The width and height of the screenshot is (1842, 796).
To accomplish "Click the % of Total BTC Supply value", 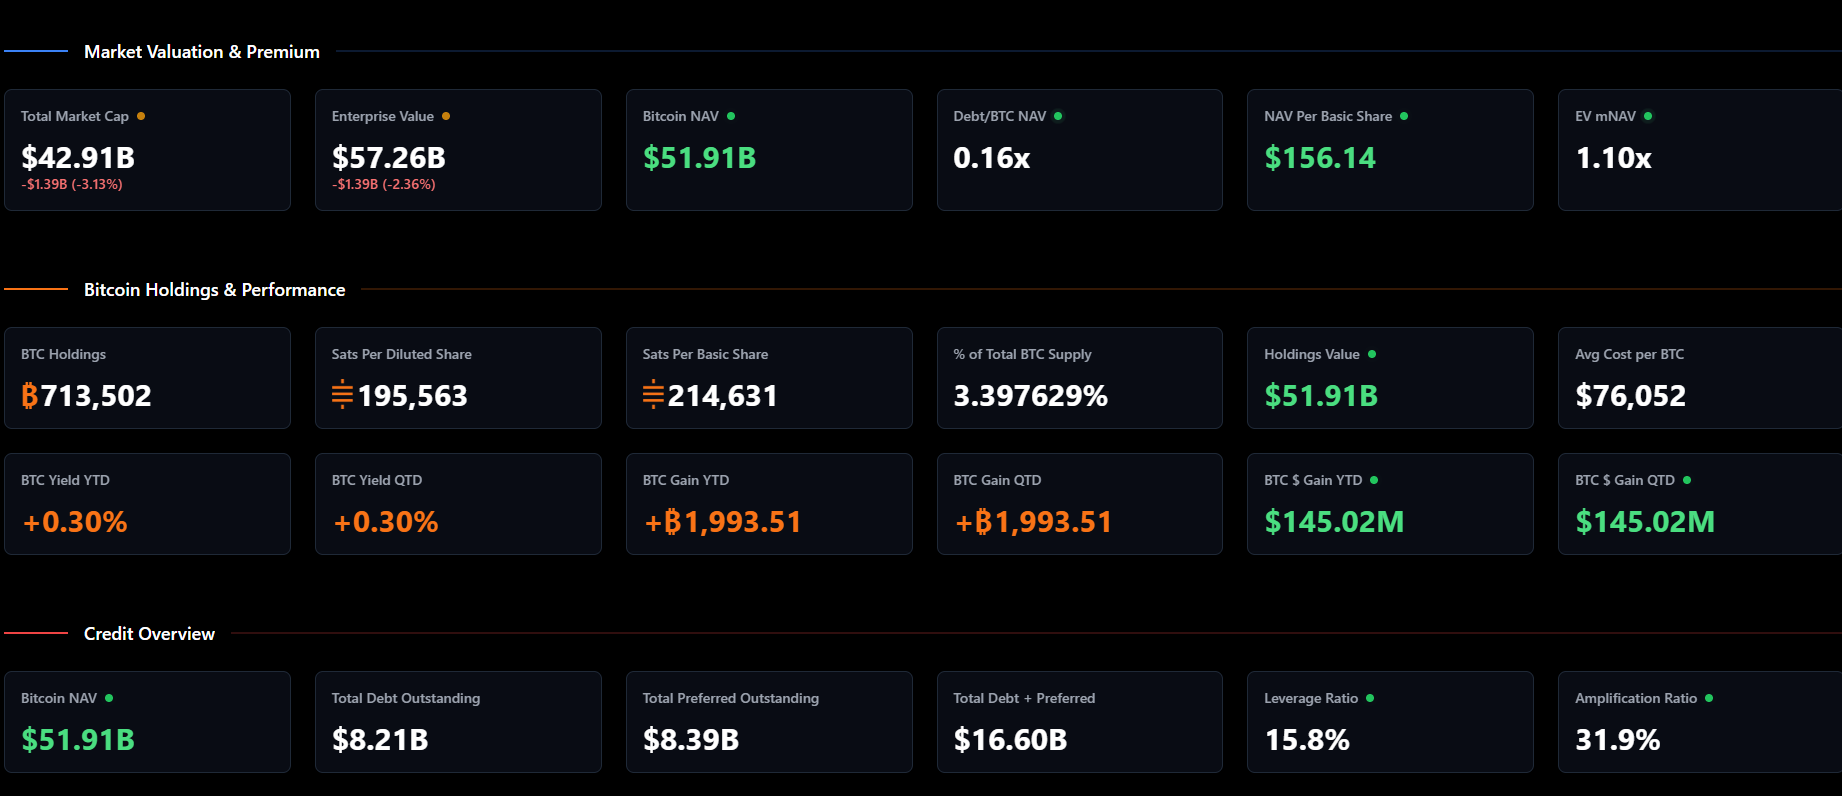I will click(x=1030, y=396).
